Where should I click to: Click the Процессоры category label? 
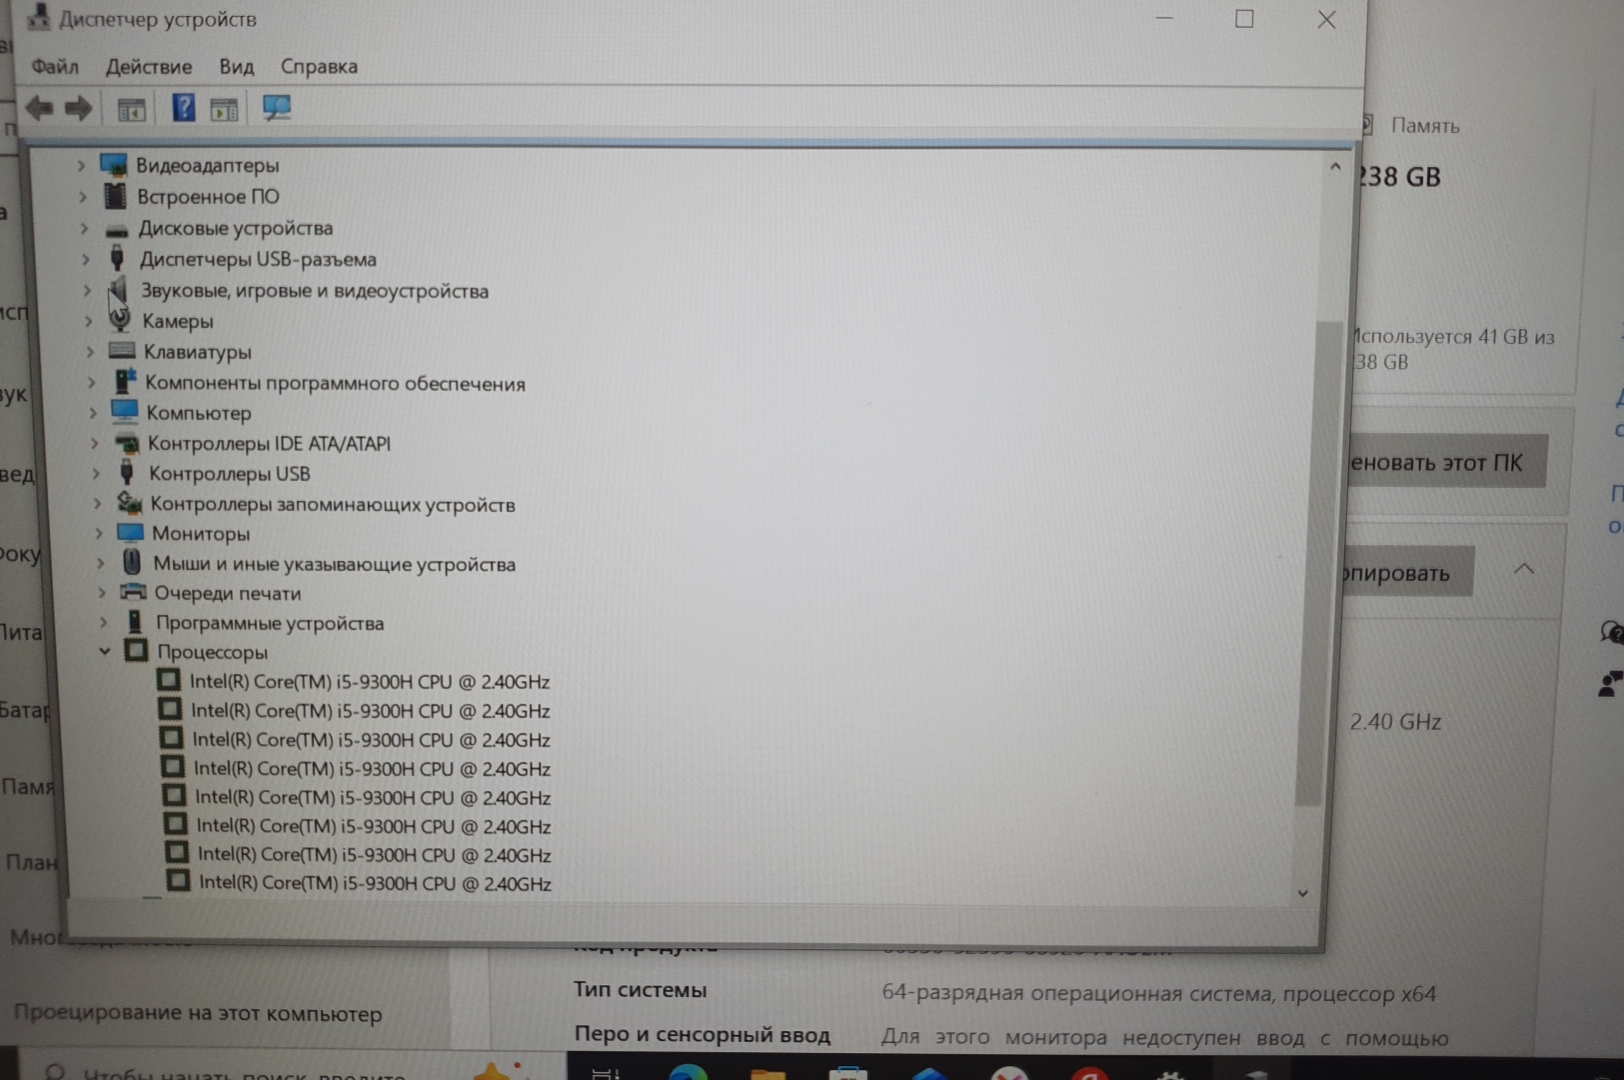[x=212, y=652]
